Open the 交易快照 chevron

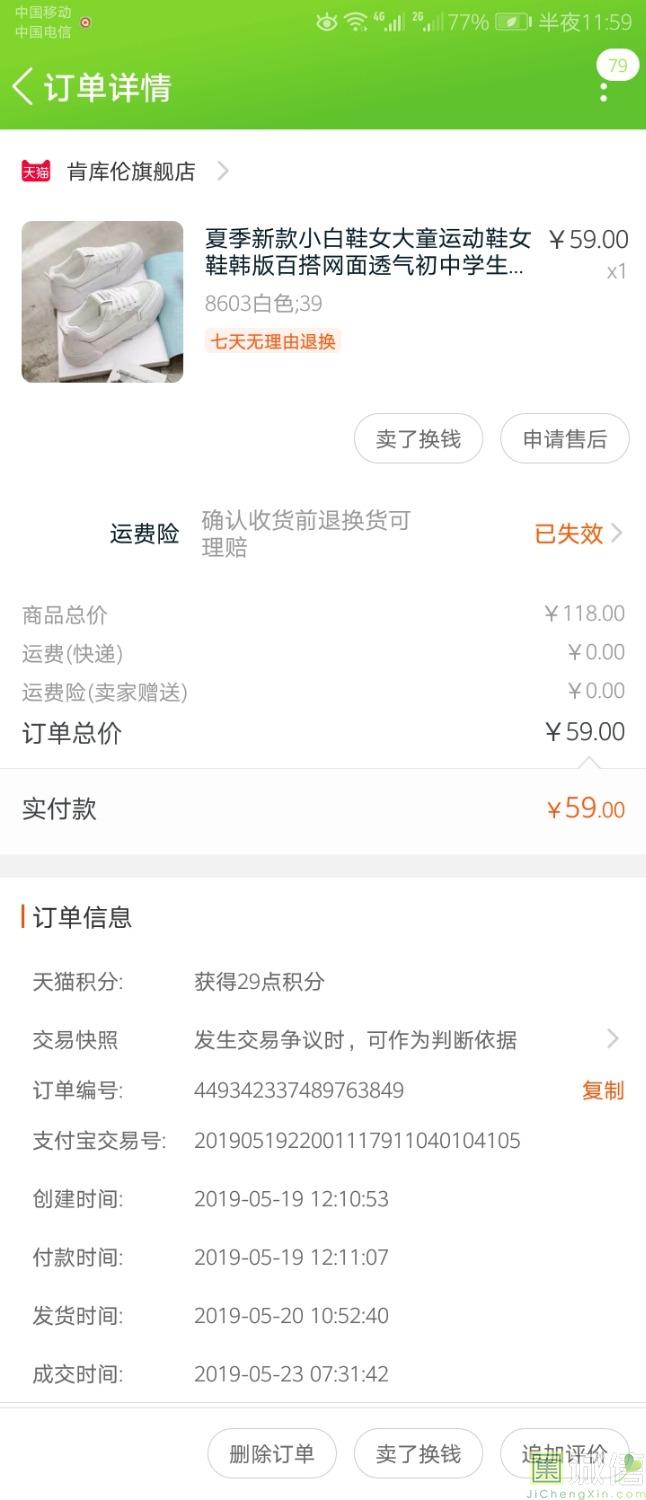click(x=613, y=1039)
